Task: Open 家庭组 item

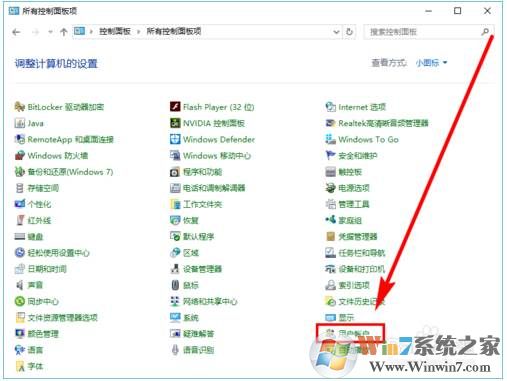Action: pyautogui.click(x=343, y=220)
